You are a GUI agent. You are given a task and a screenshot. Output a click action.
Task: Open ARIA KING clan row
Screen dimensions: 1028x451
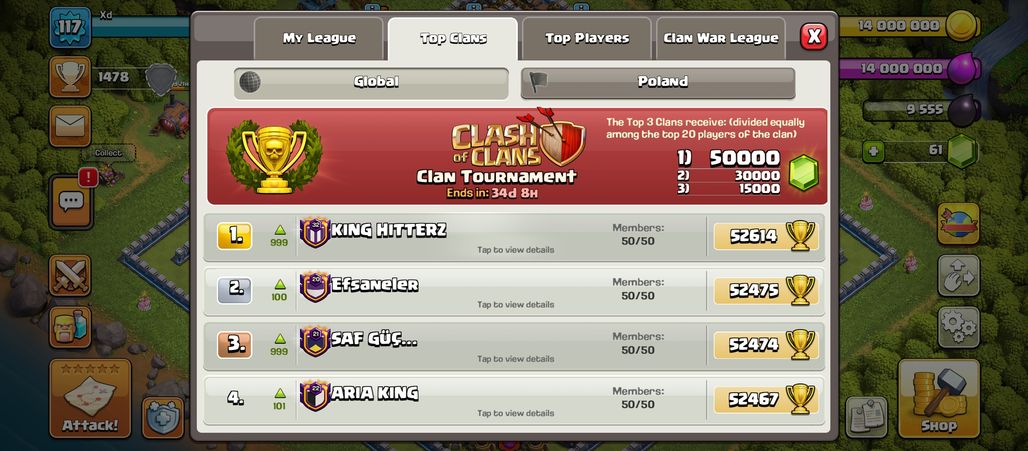(x=514, y=399)
